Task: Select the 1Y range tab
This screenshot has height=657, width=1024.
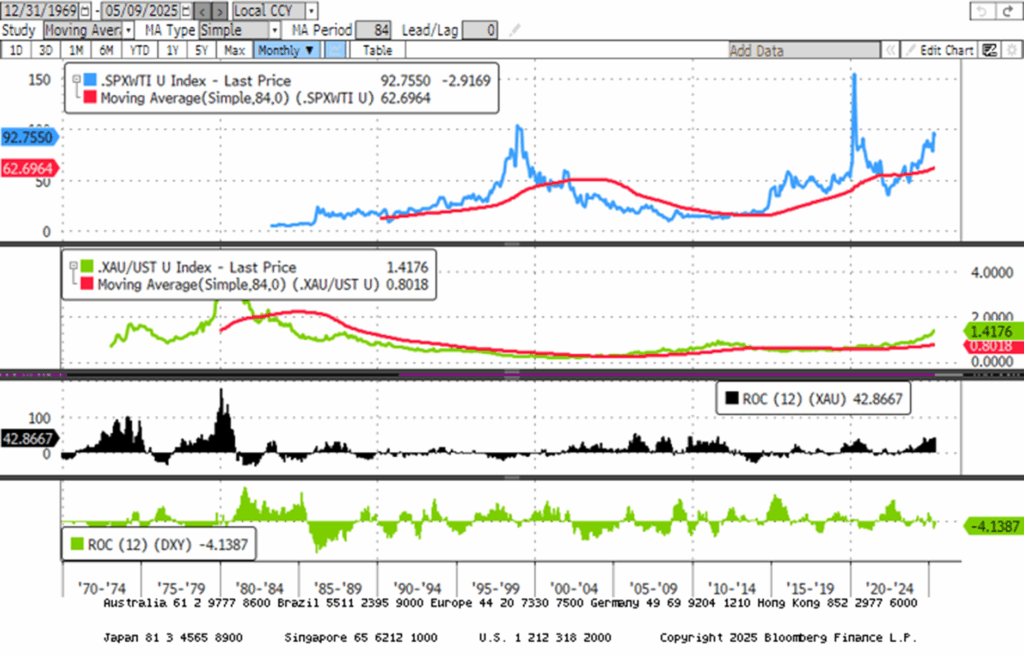Action: point(172,50)
